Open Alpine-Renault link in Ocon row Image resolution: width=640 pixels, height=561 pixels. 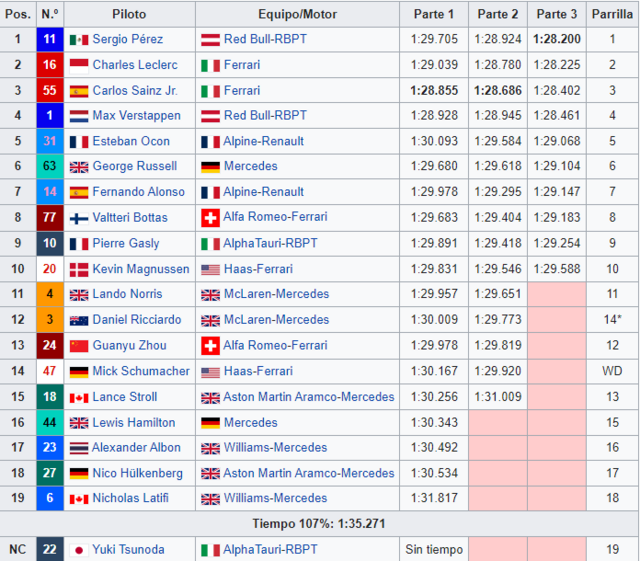pos(263,141)
